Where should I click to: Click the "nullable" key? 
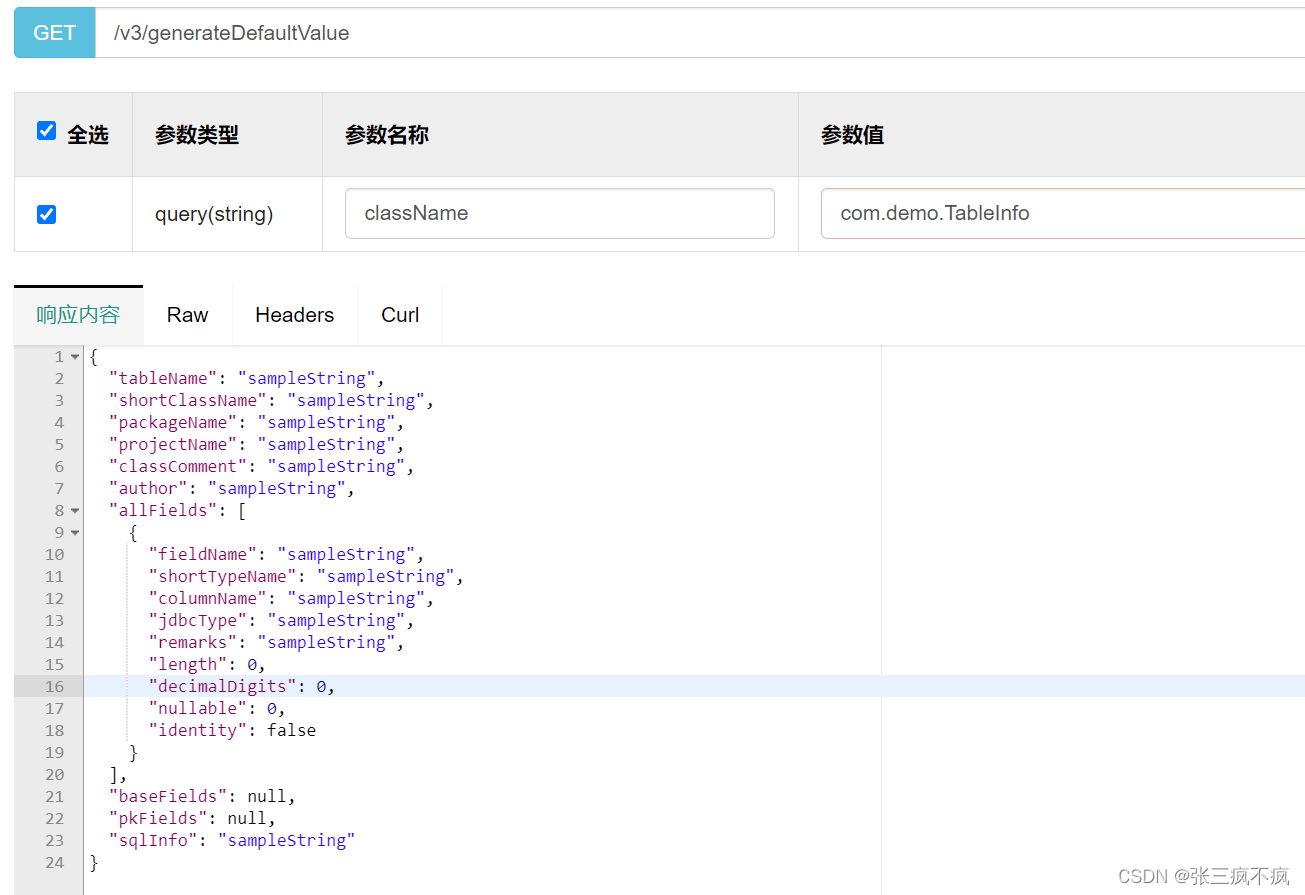(198, 708)
